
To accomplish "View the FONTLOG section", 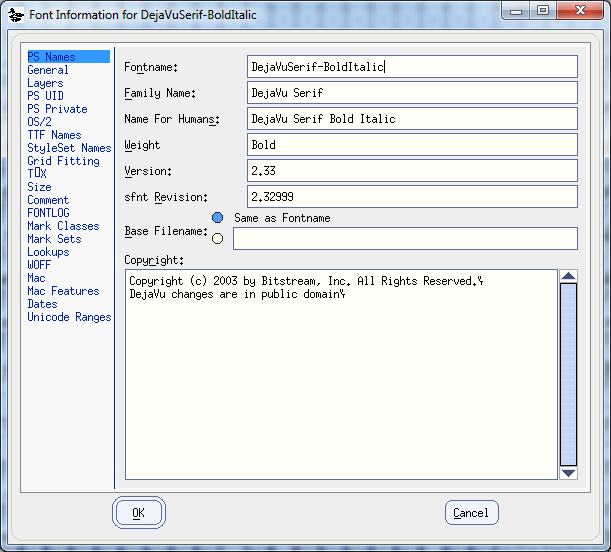I will pos(48,213).
